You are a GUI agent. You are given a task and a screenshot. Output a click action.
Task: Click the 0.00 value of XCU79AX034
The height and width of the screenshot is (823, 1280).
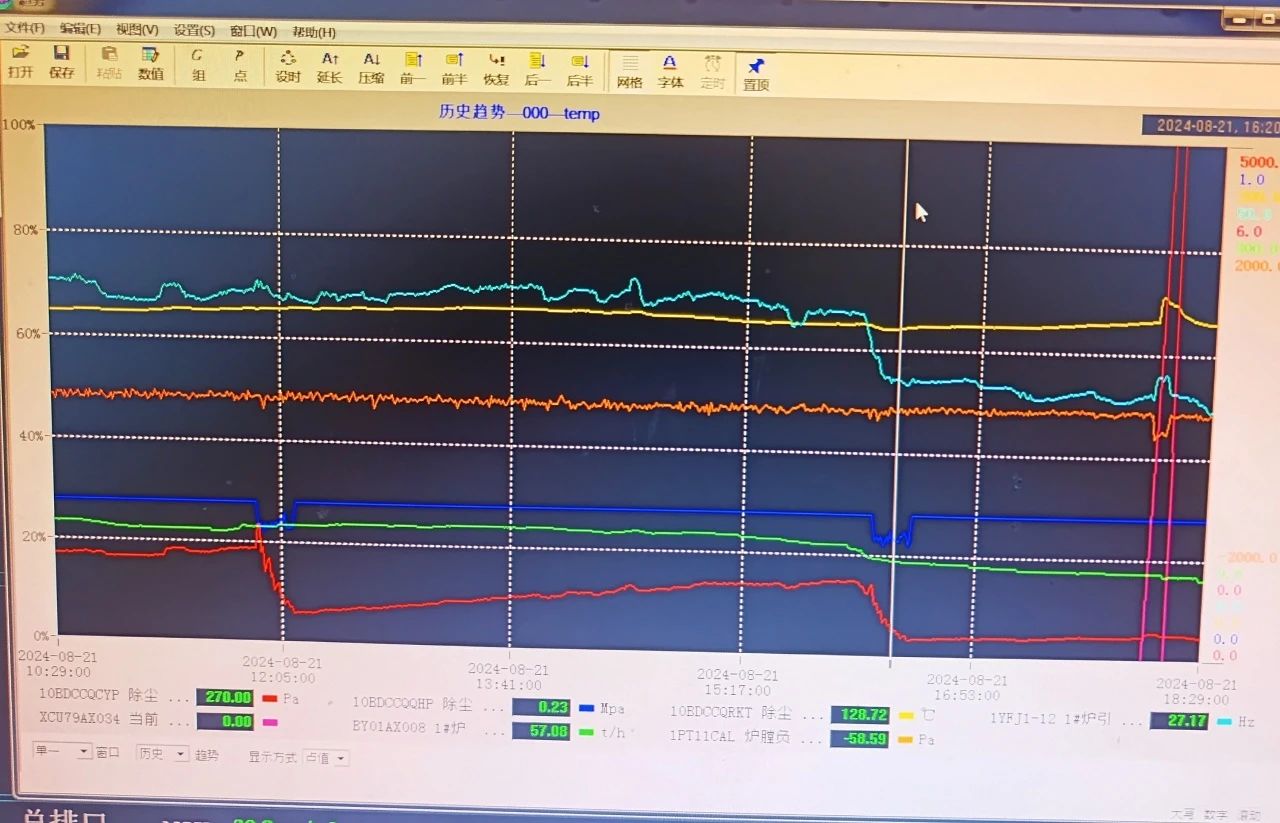224,721
